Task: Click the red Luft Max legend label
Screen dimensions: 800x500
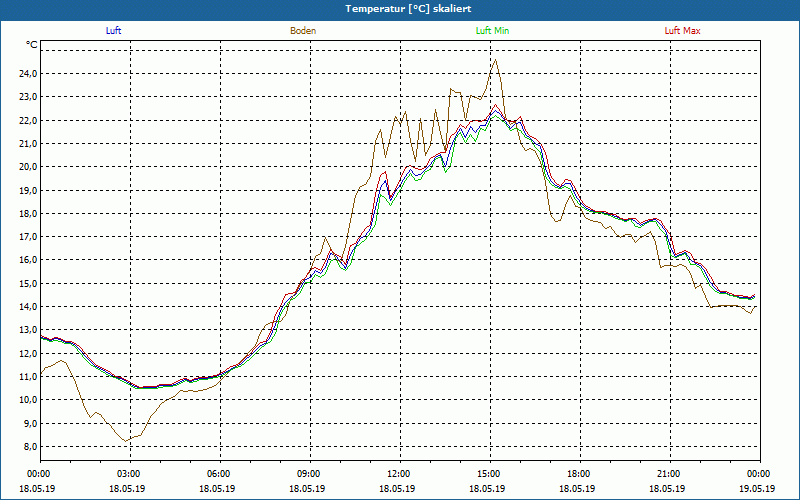Action: [x=682, y=31]
